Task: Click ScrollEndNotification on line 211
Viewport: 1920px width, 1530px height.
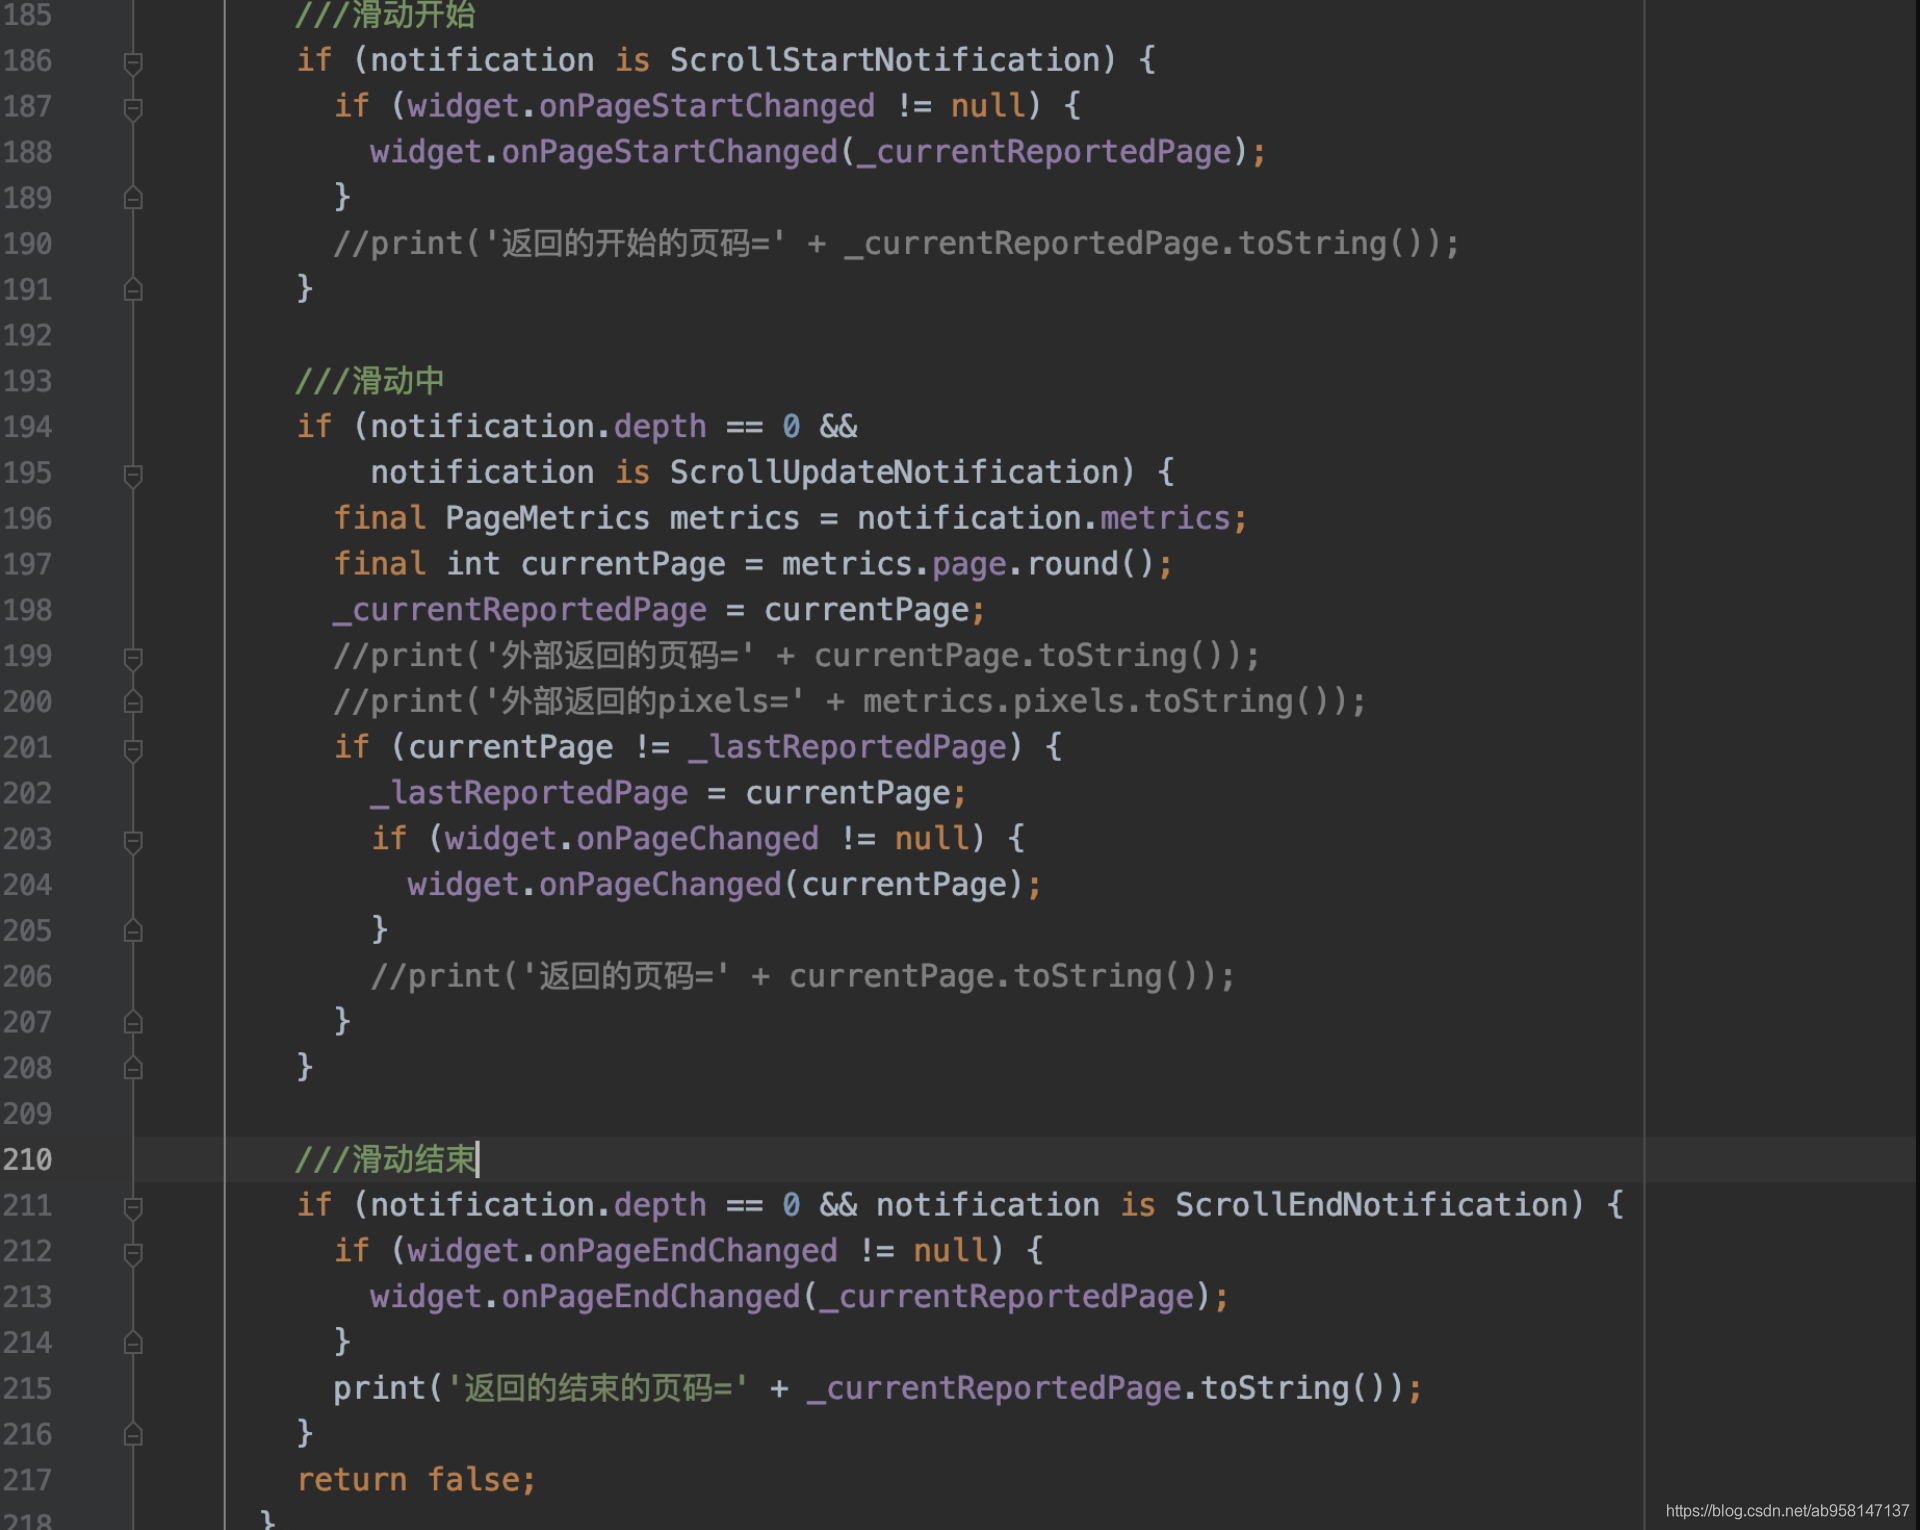Action: click(1372, 1206)
